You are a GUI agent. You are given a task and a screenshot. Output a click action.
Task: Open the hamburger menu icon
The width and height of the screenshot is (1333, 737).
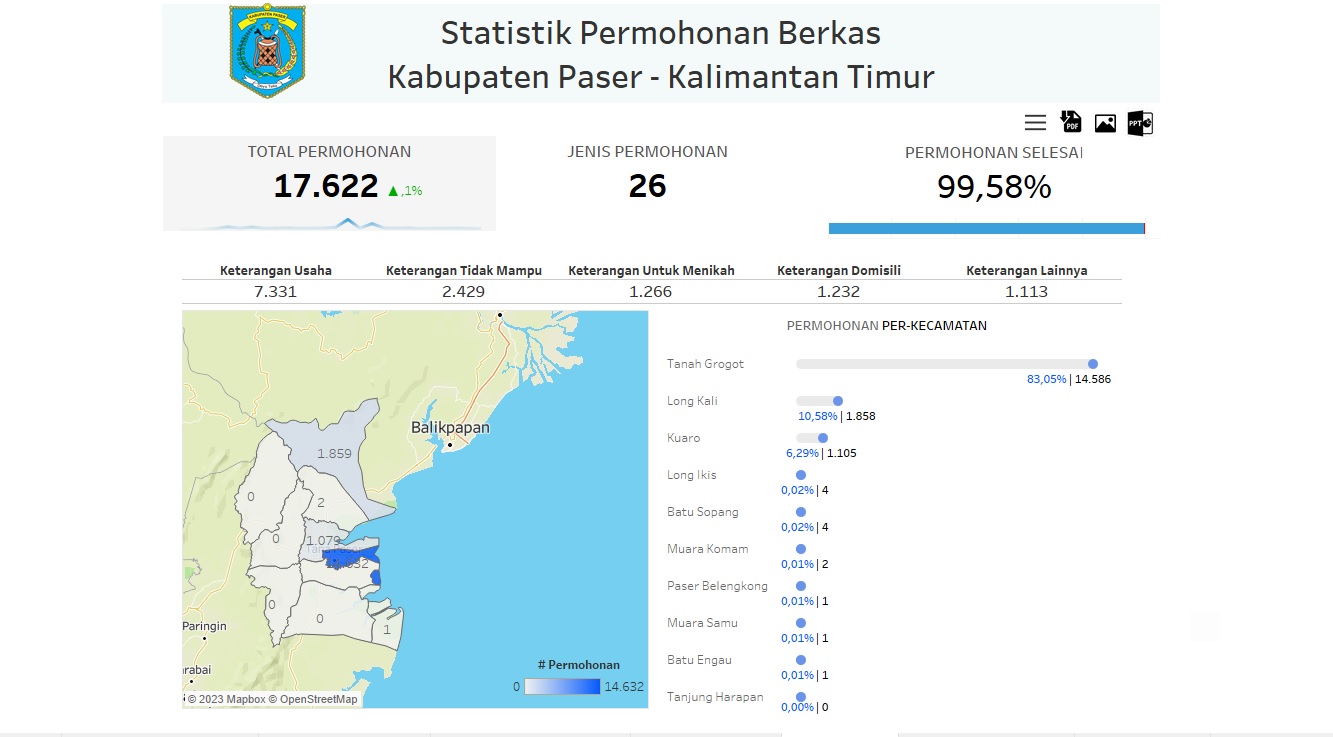(1035, 123)
